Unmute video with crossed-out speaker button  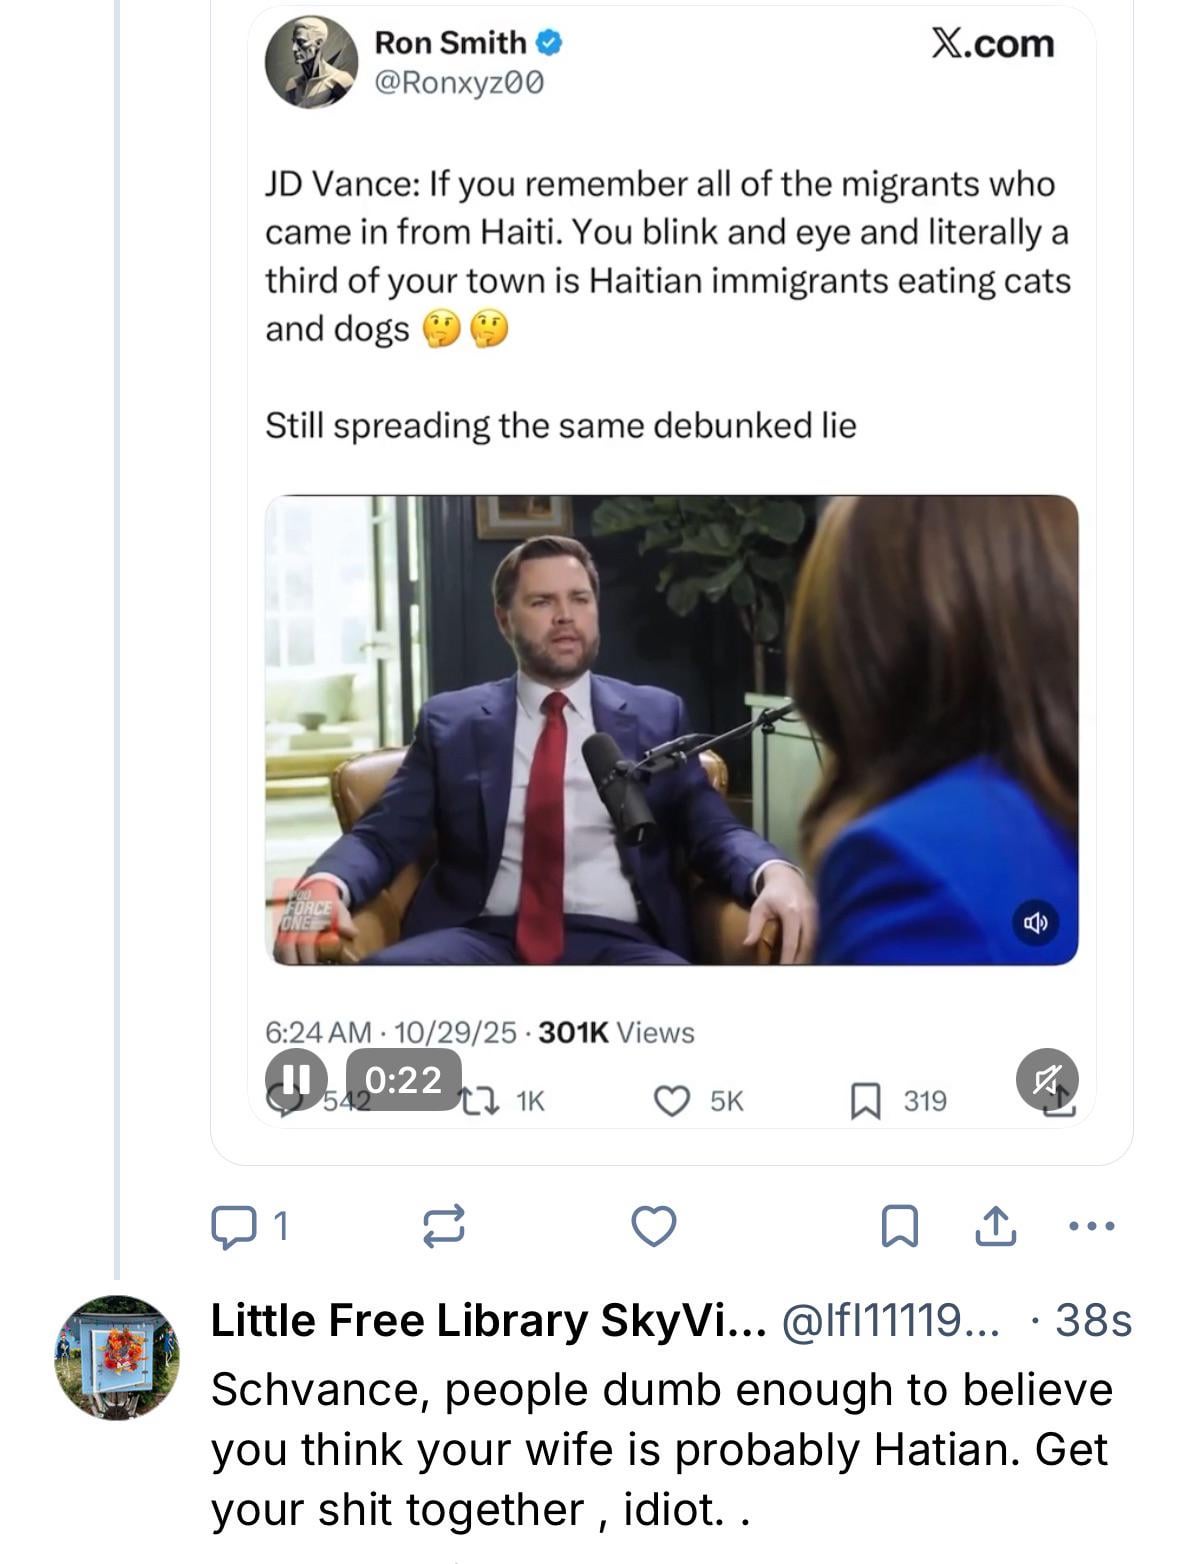pos(1047,1079)
